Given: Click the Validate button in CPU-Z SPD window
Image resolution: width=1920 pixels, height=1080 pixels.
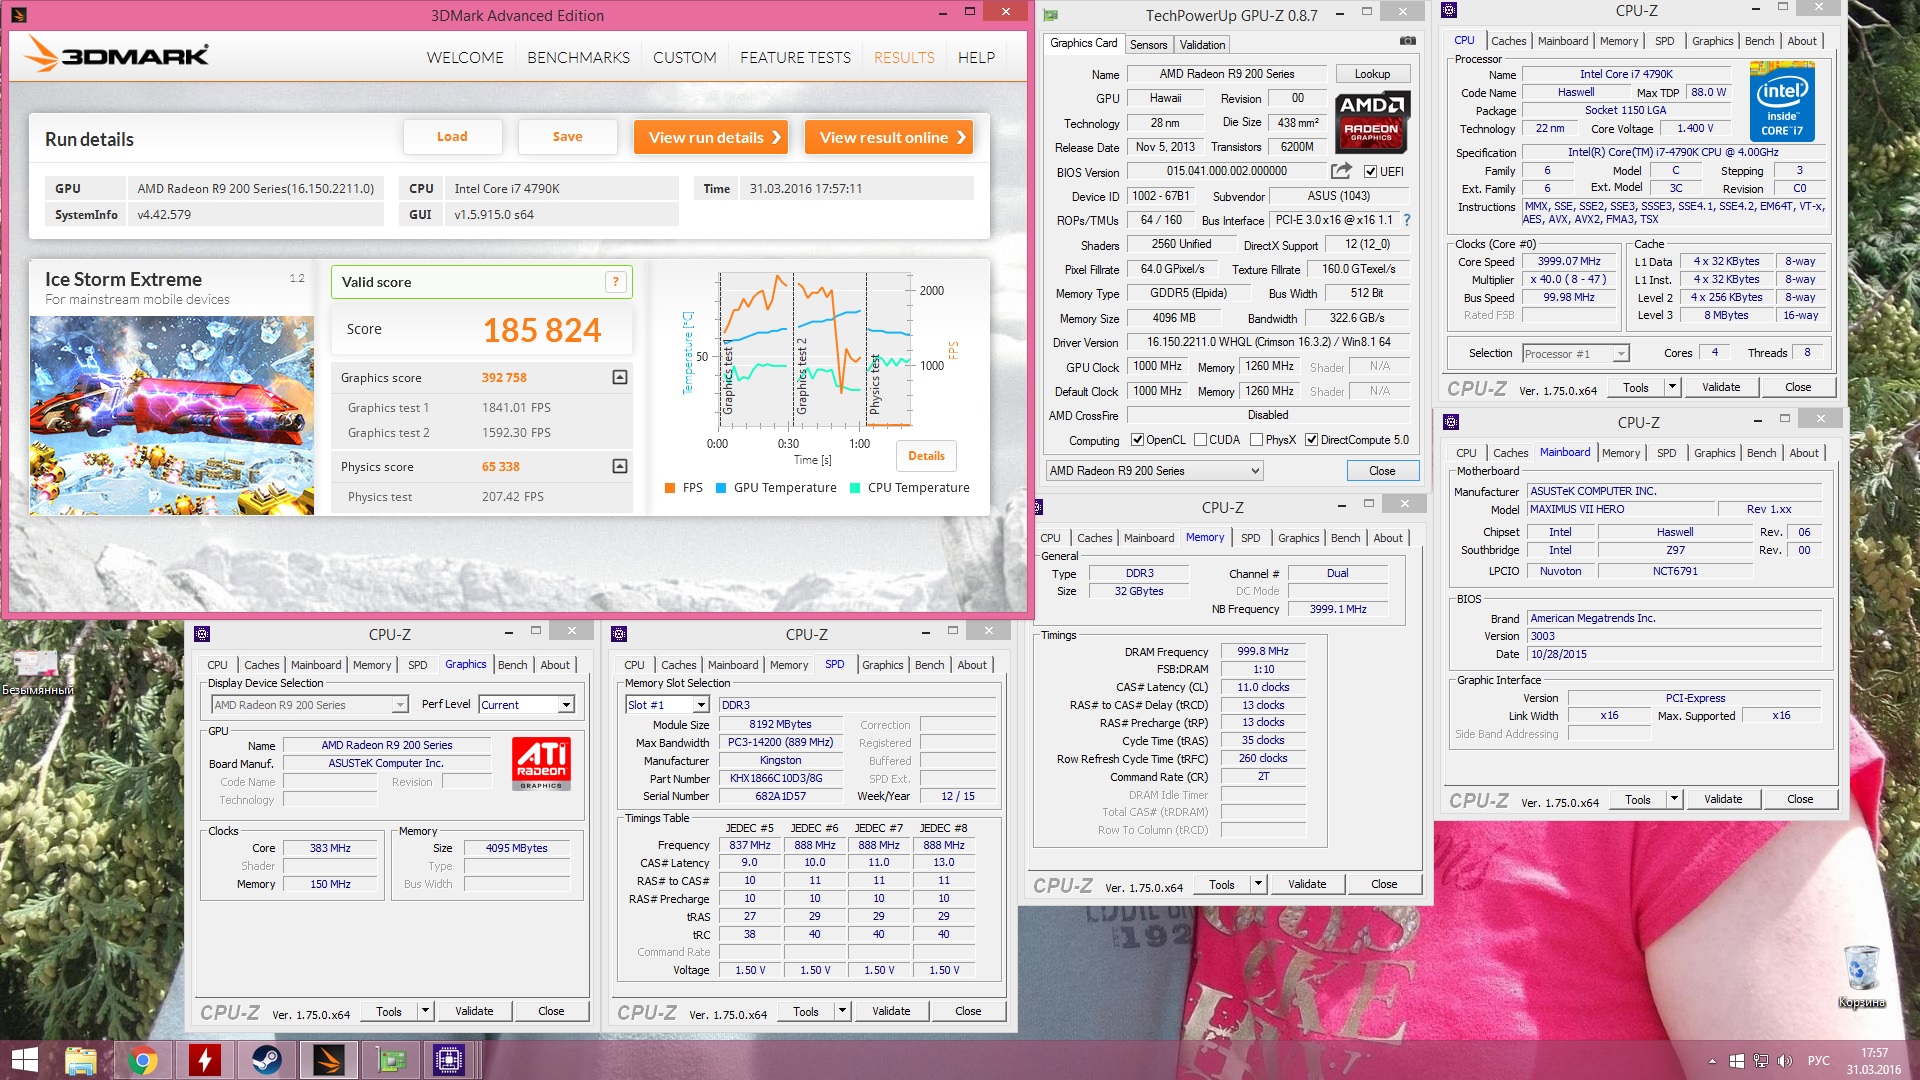Looking at the screenshot, I should tap(891, 1011).
